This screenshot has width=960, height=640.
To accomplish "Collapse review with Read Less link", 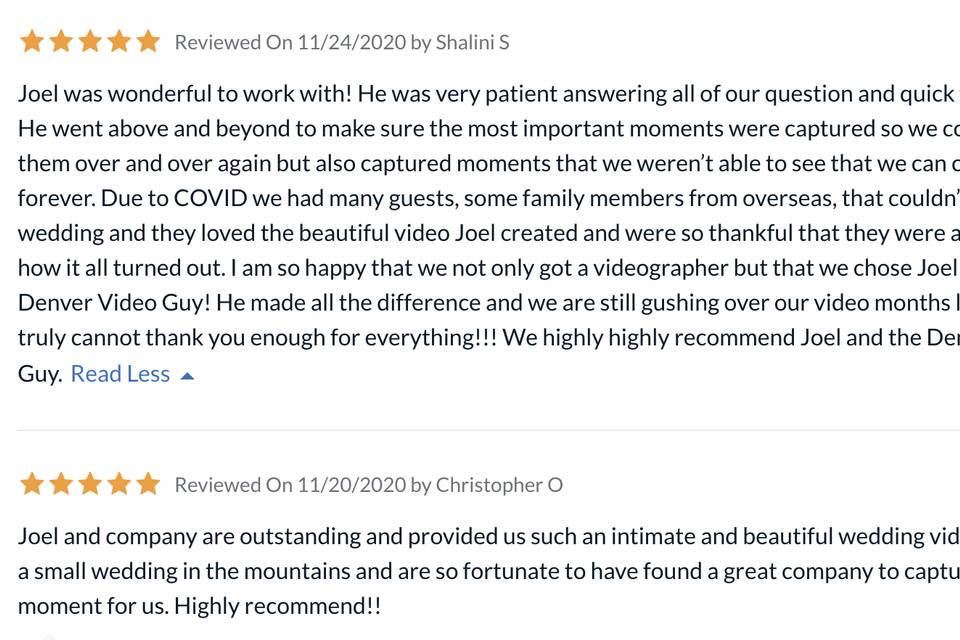I will coord(120,374).
